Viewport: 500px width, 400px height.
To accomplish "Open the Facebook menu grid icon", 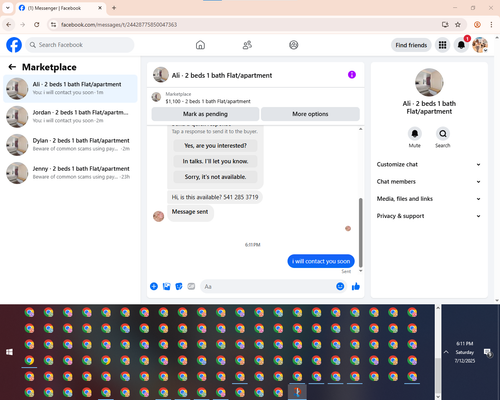I will 442,45.
